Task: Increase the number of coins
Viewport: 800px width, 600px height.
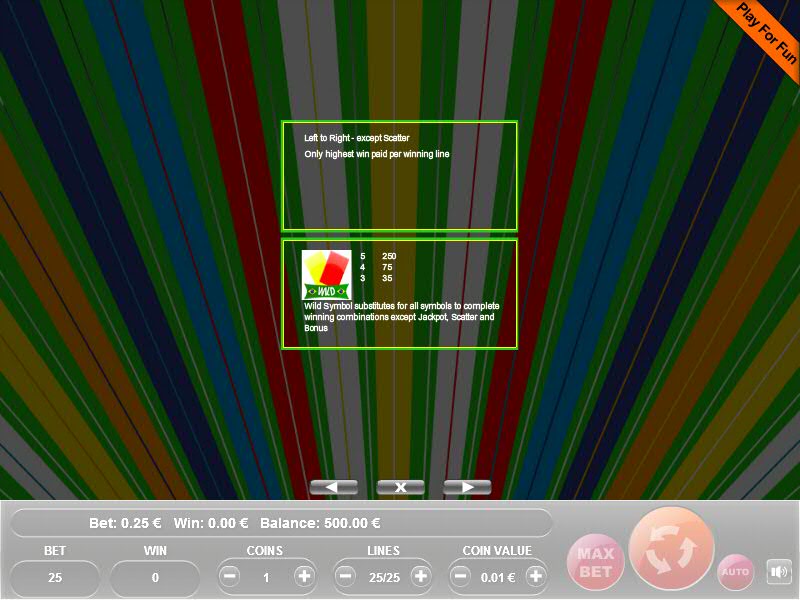Action: [304, 577]
